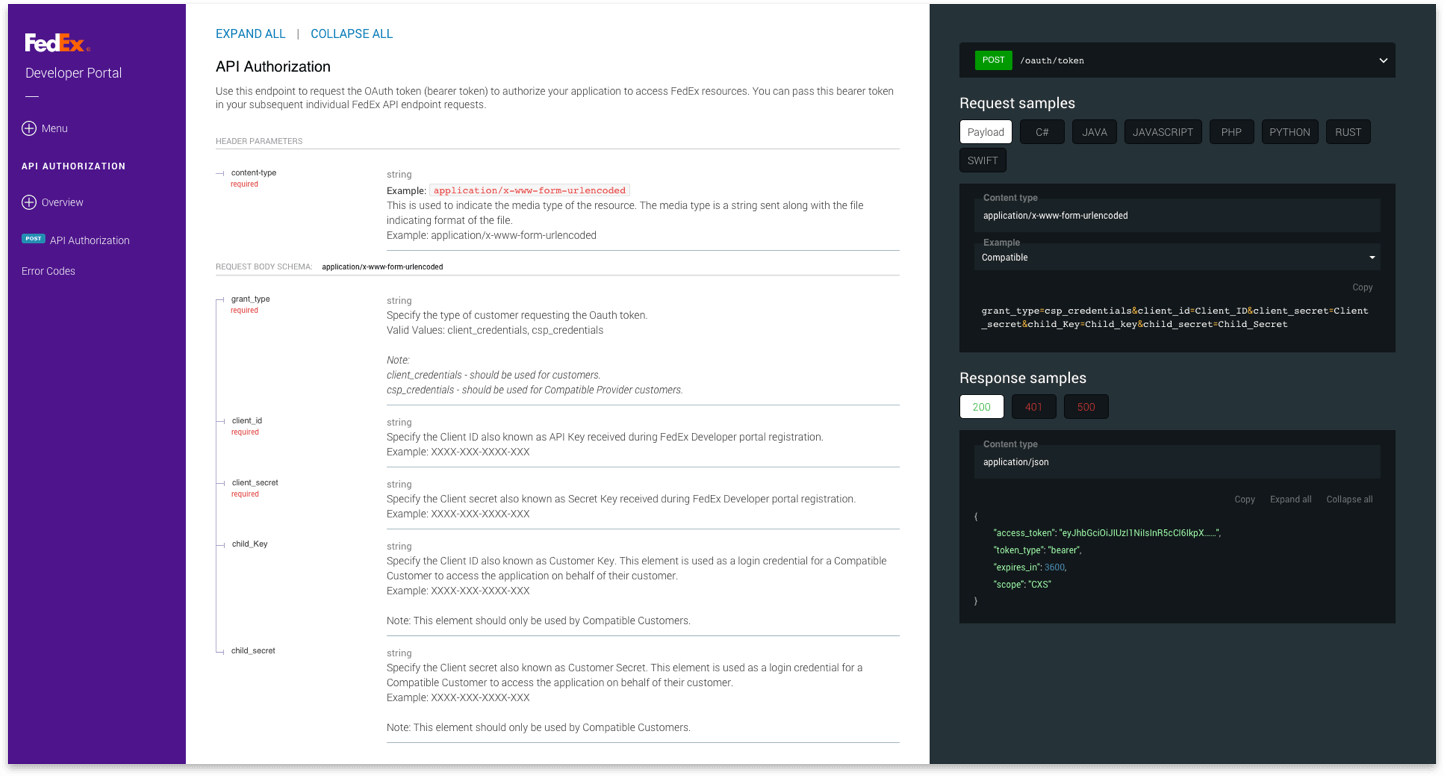
Task: Click COLLAPSE ALL link
Action: coord(352,34)
